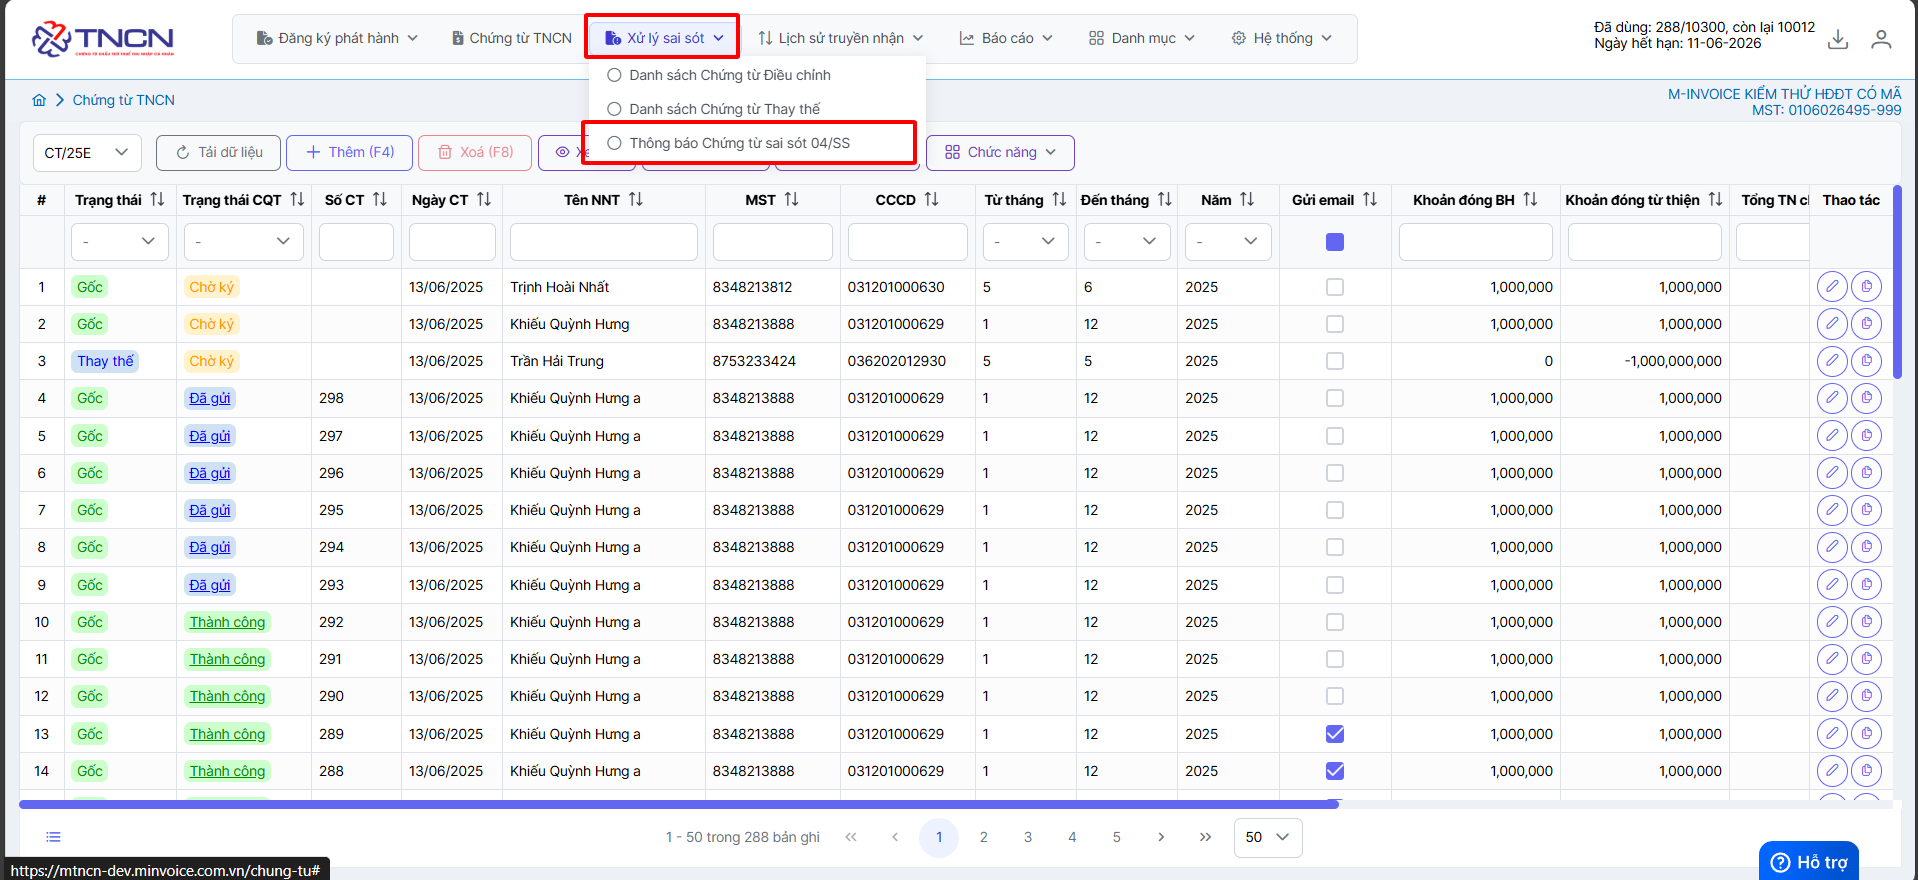Open Từ tháng filter dropdown
1918x880 pixels.
pyautogui.click(x=1025, y=242)
